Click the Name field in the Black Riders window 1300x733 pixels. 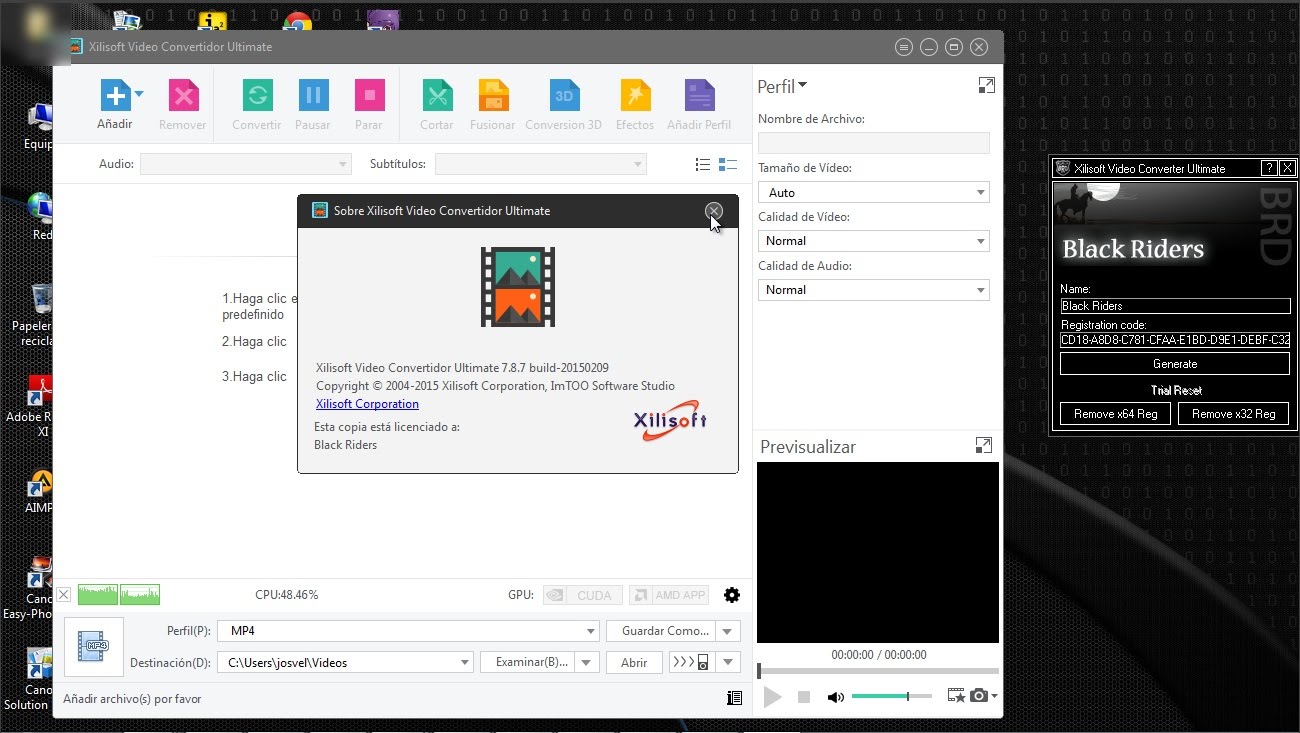[x=1175, y=306]
